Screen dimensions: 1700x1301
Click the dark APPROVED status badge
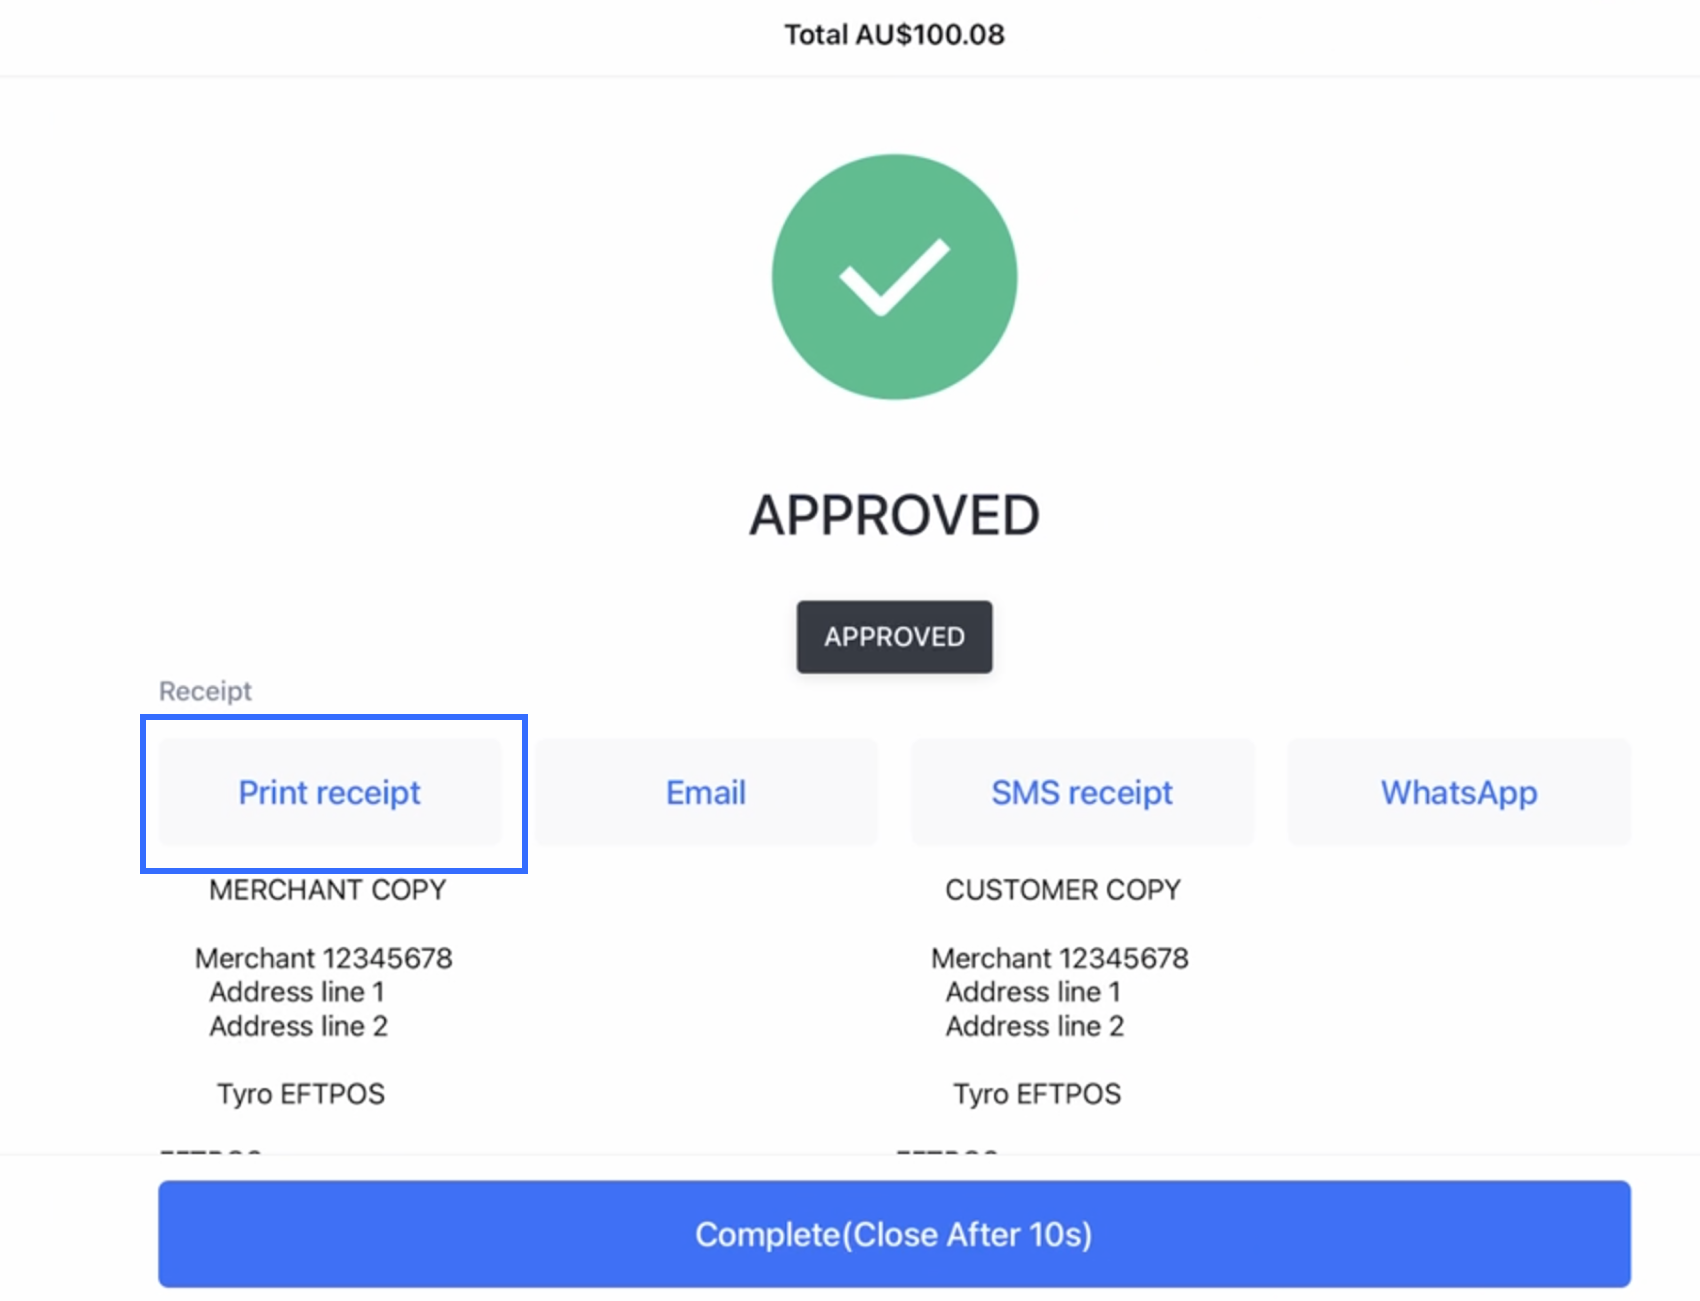[x=894, y=637]
